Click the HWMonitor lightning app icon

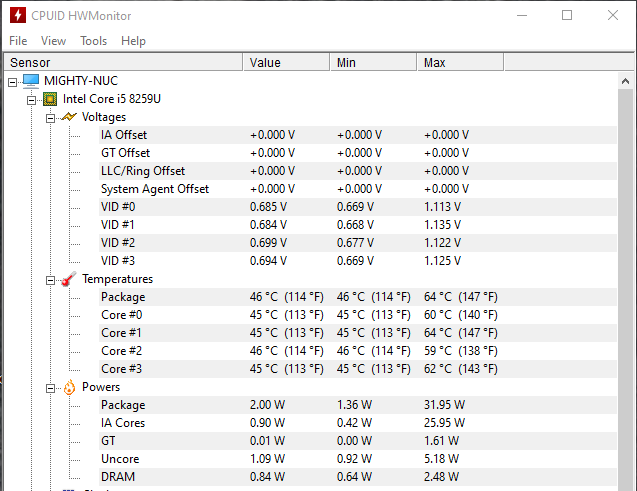(17, 15)
